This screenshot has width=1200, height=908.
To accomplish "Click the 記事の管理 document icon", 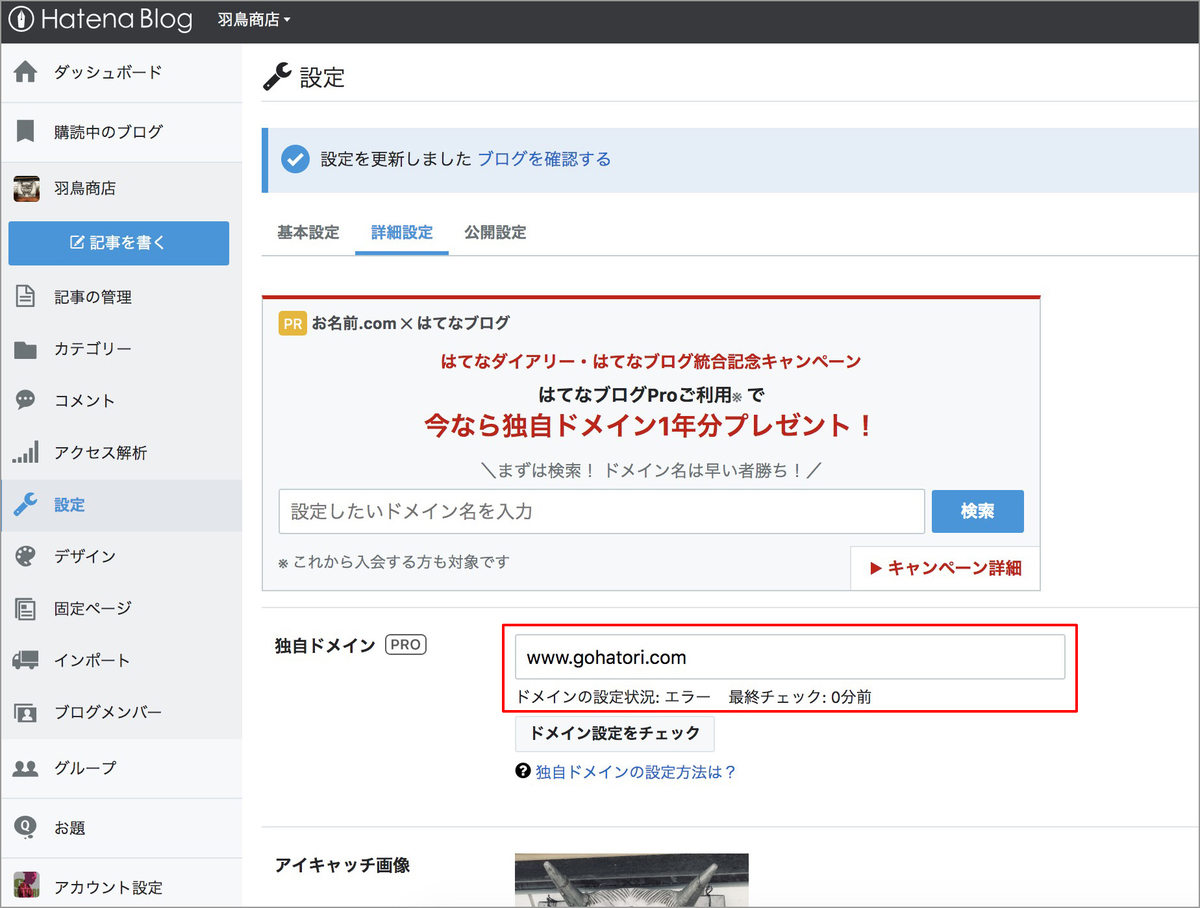I will pos(25,297).
